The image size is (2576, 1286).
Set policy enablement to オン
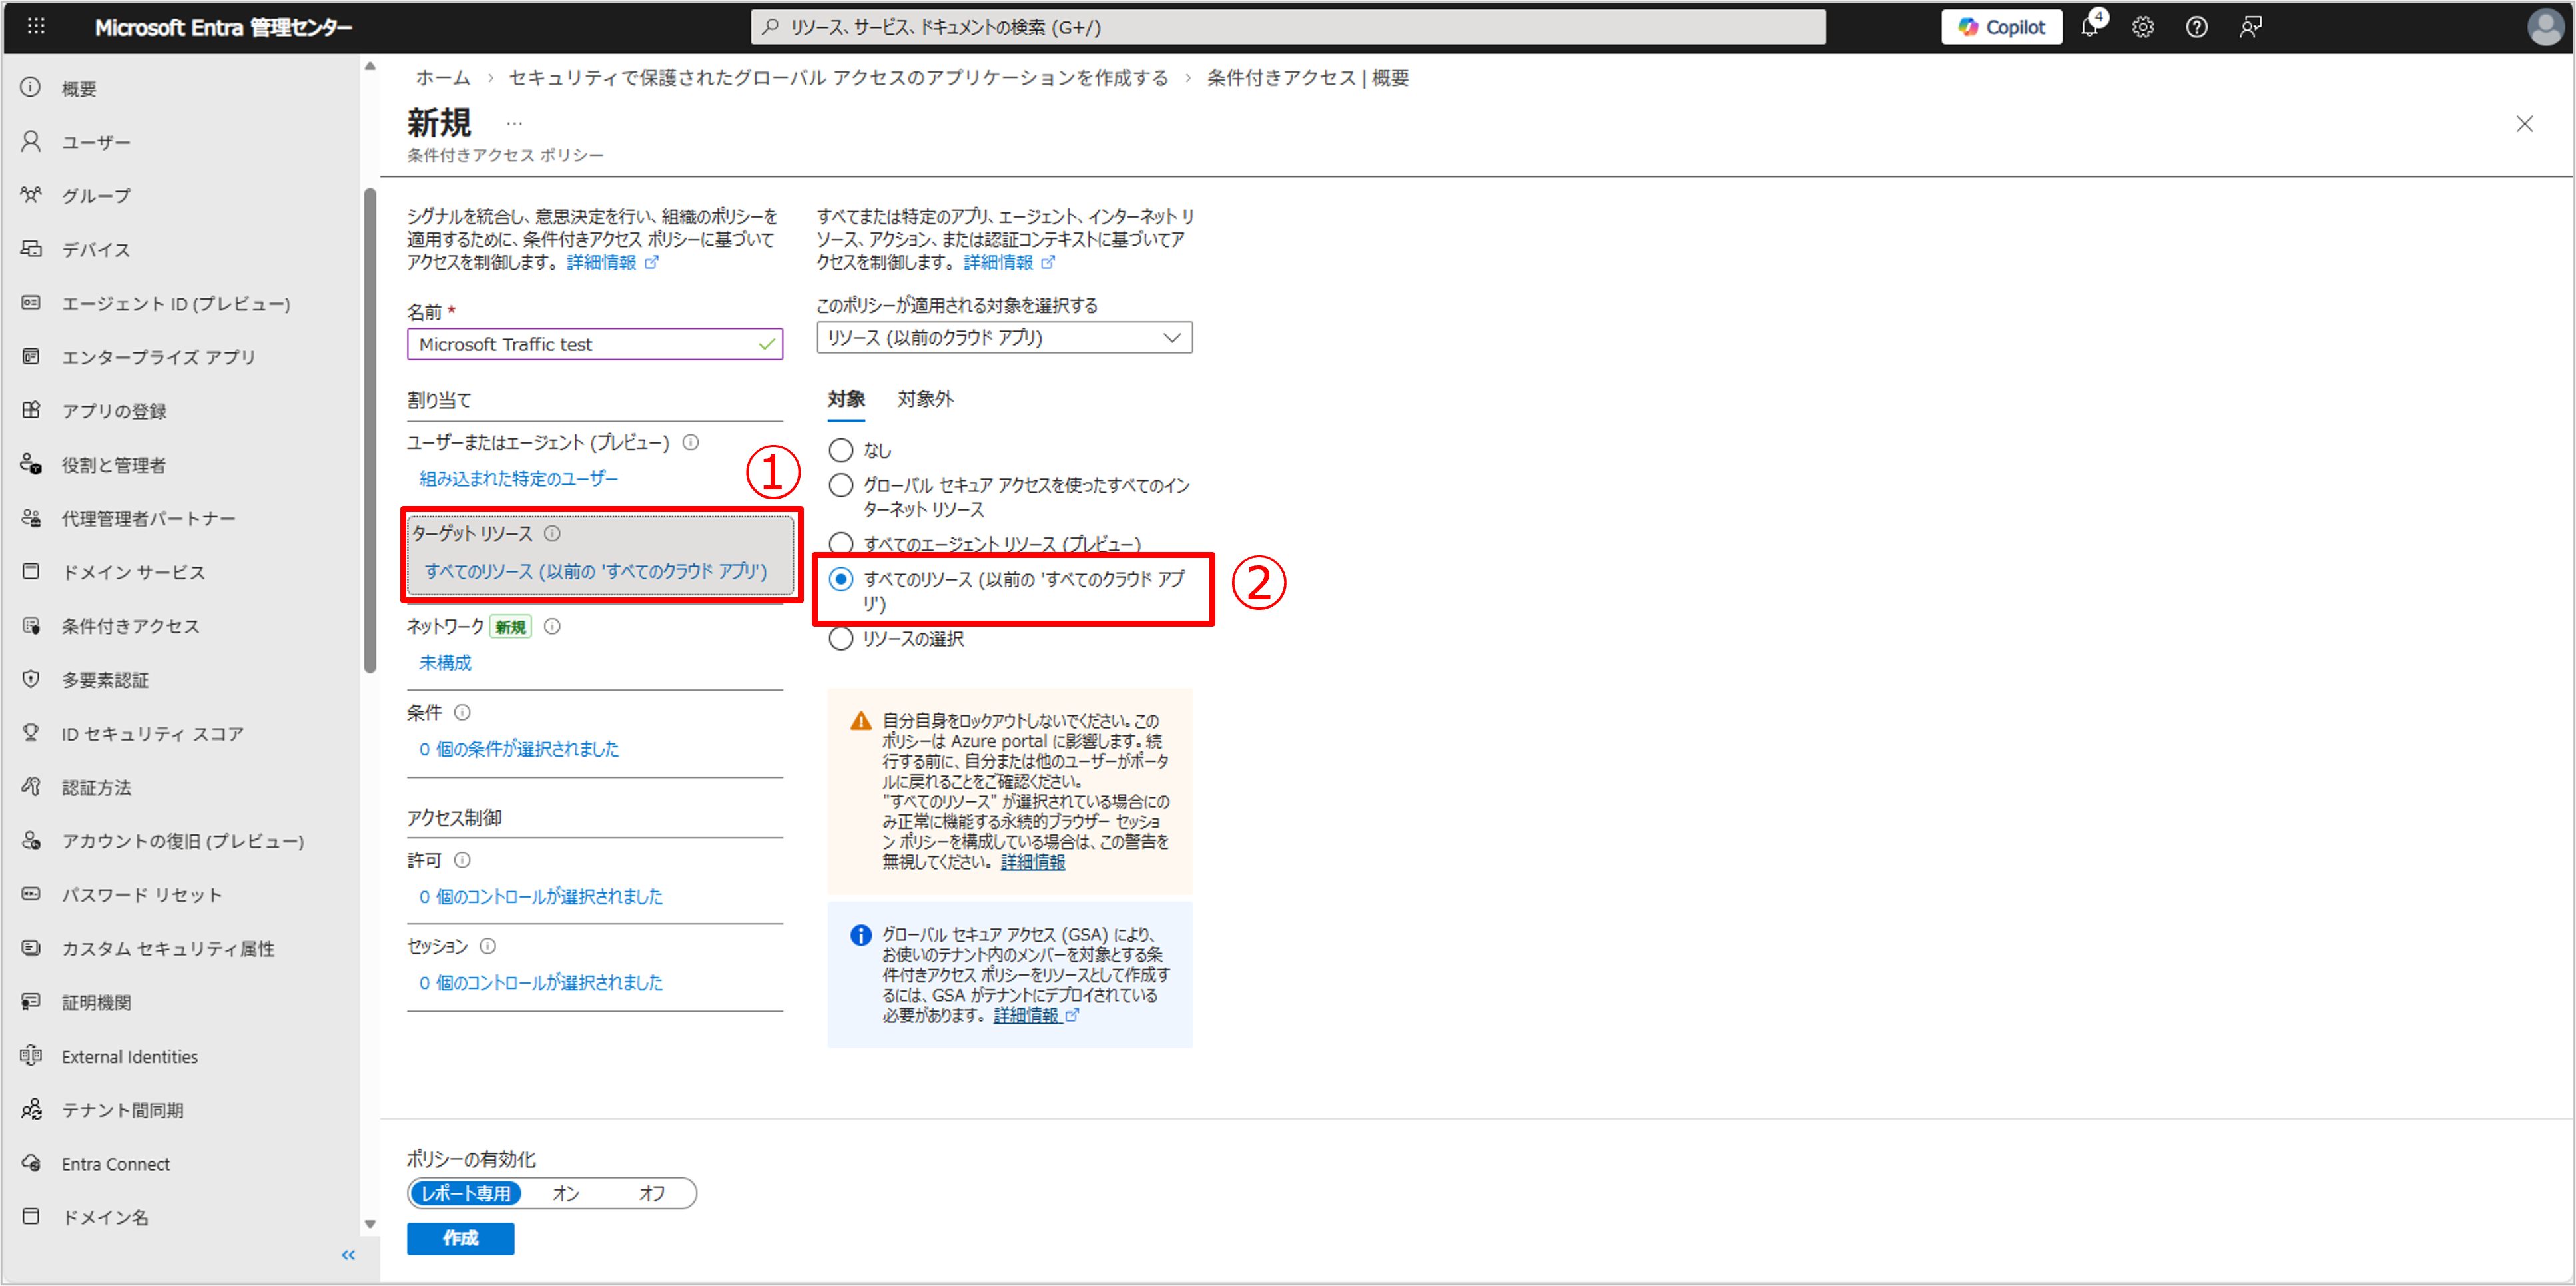click(x=566, y=1193)
